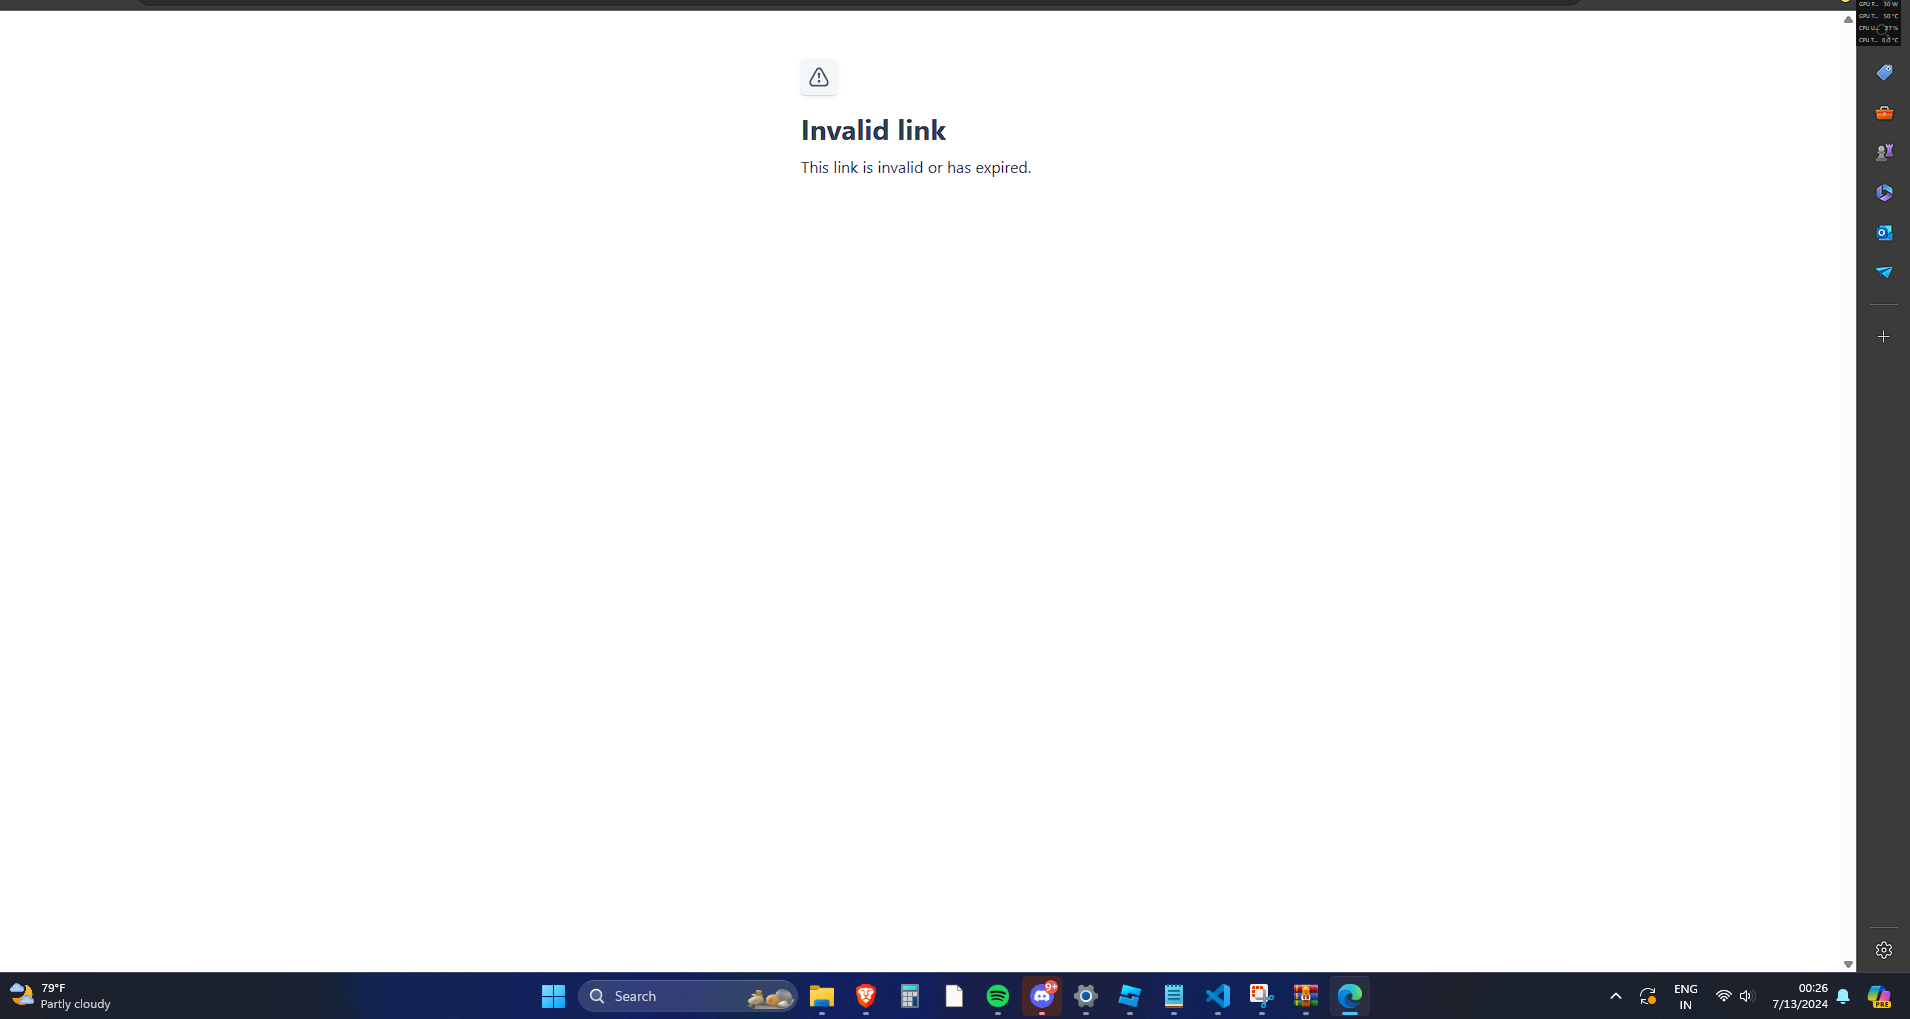Expand the hidden system tray icons chevron
The width and height of the screenshot is (1910, 1019).
coord(1615,996)
